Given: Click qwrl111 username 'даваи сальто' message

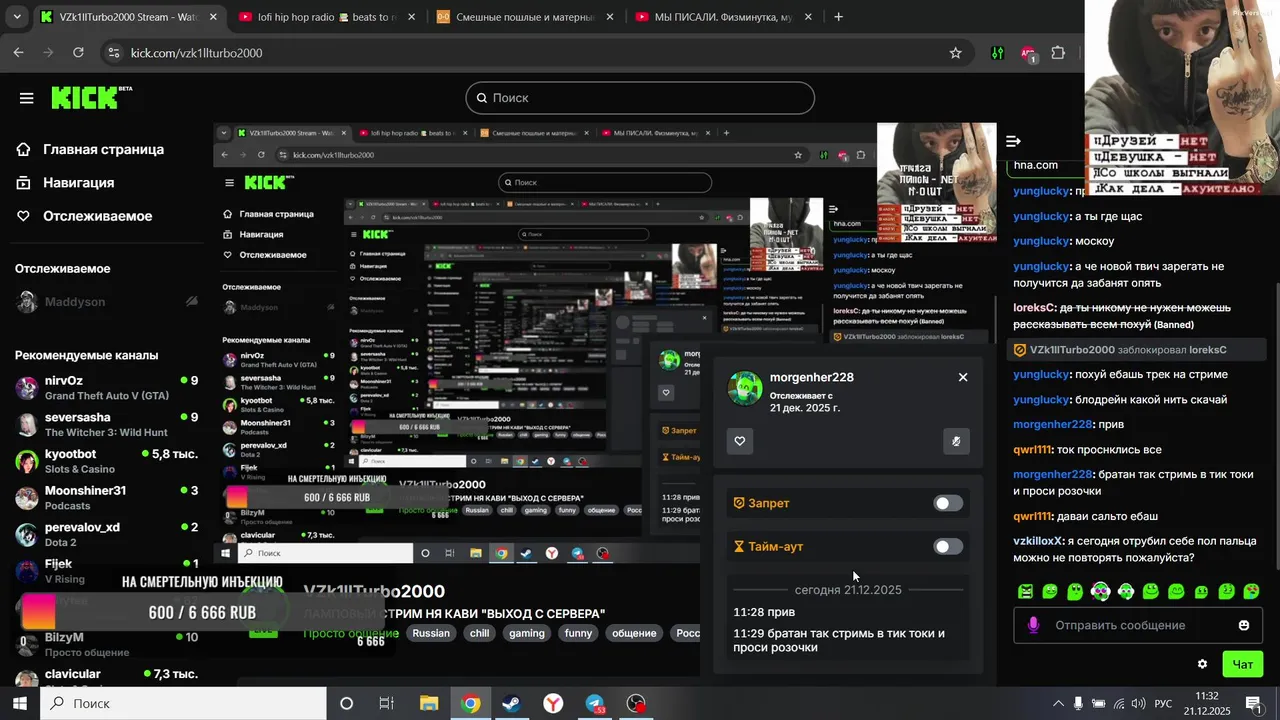Looking at the screenshot, I should click(x=1032, y=516).
